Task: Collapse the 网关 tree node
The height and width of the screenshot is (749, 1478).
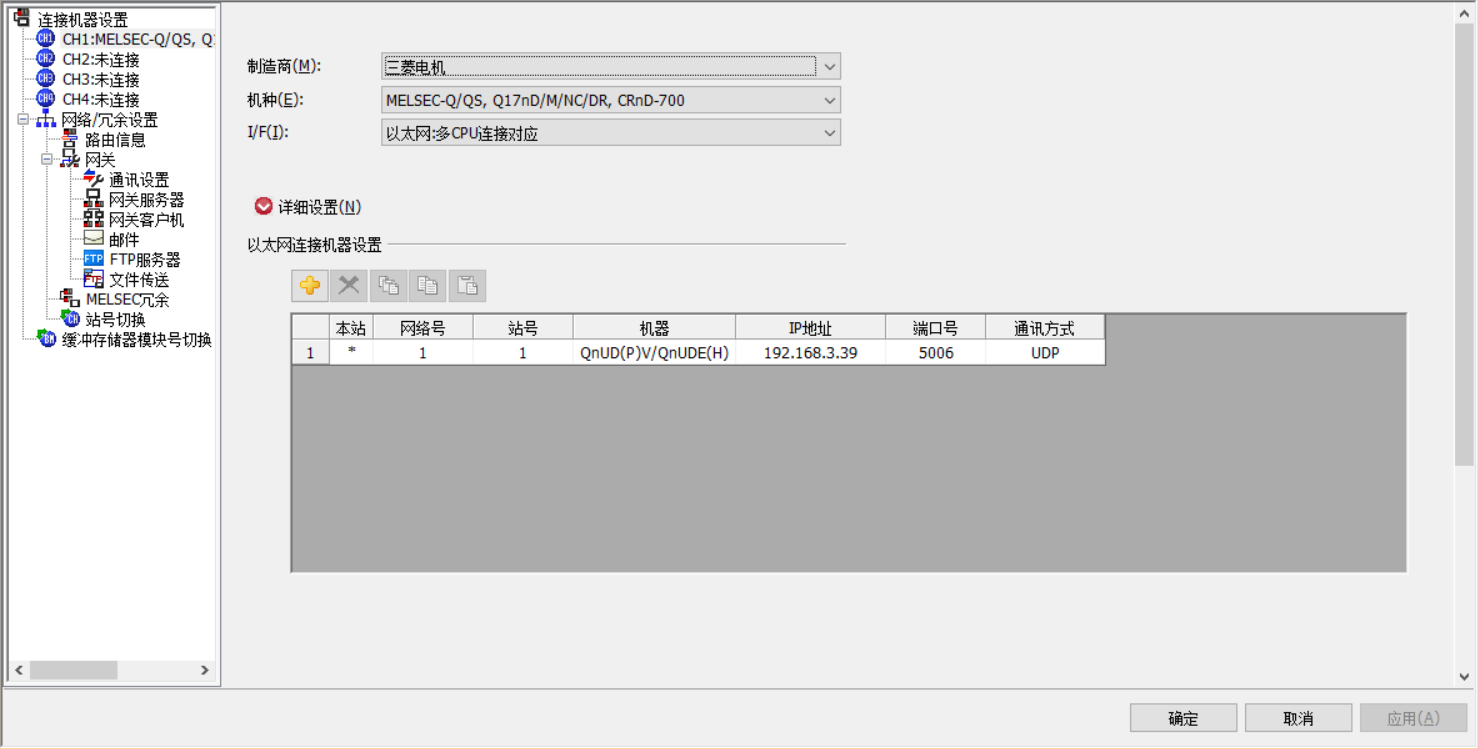Action: [x=47, y=160]
